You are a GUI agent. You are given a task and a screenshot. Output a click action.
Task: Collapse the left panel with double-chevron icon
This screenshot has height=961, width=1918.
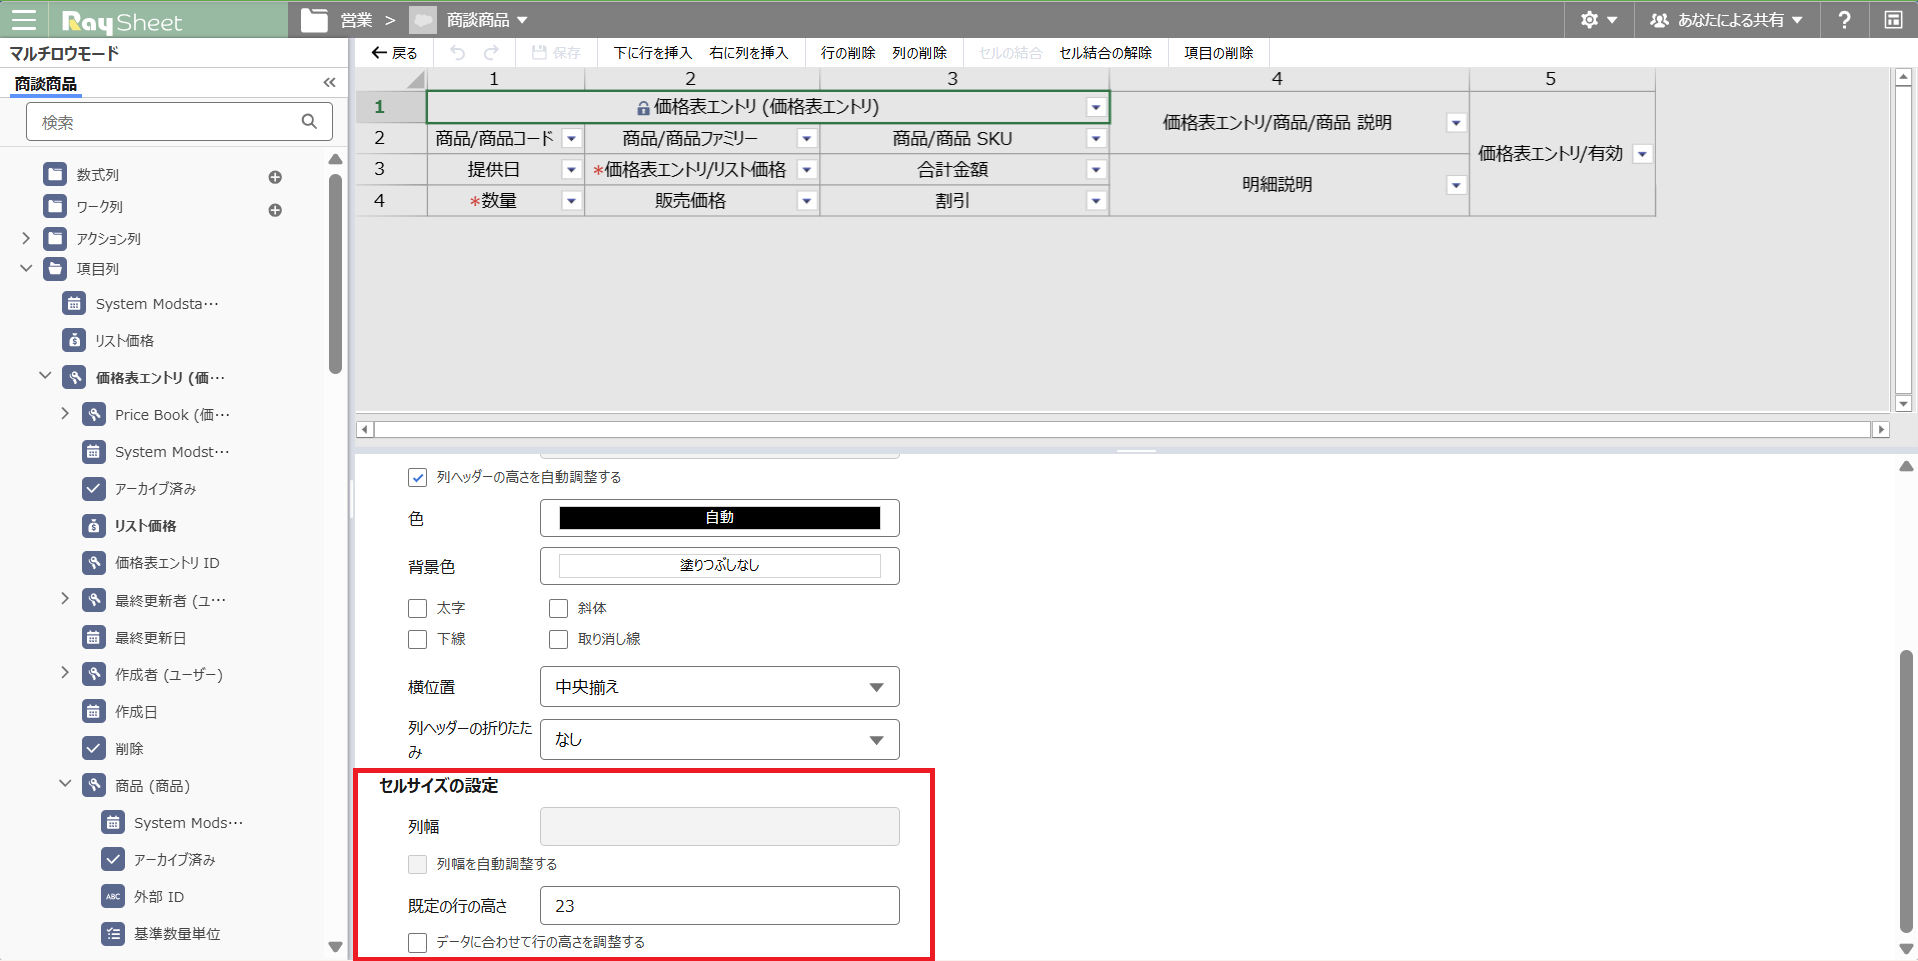330,83
